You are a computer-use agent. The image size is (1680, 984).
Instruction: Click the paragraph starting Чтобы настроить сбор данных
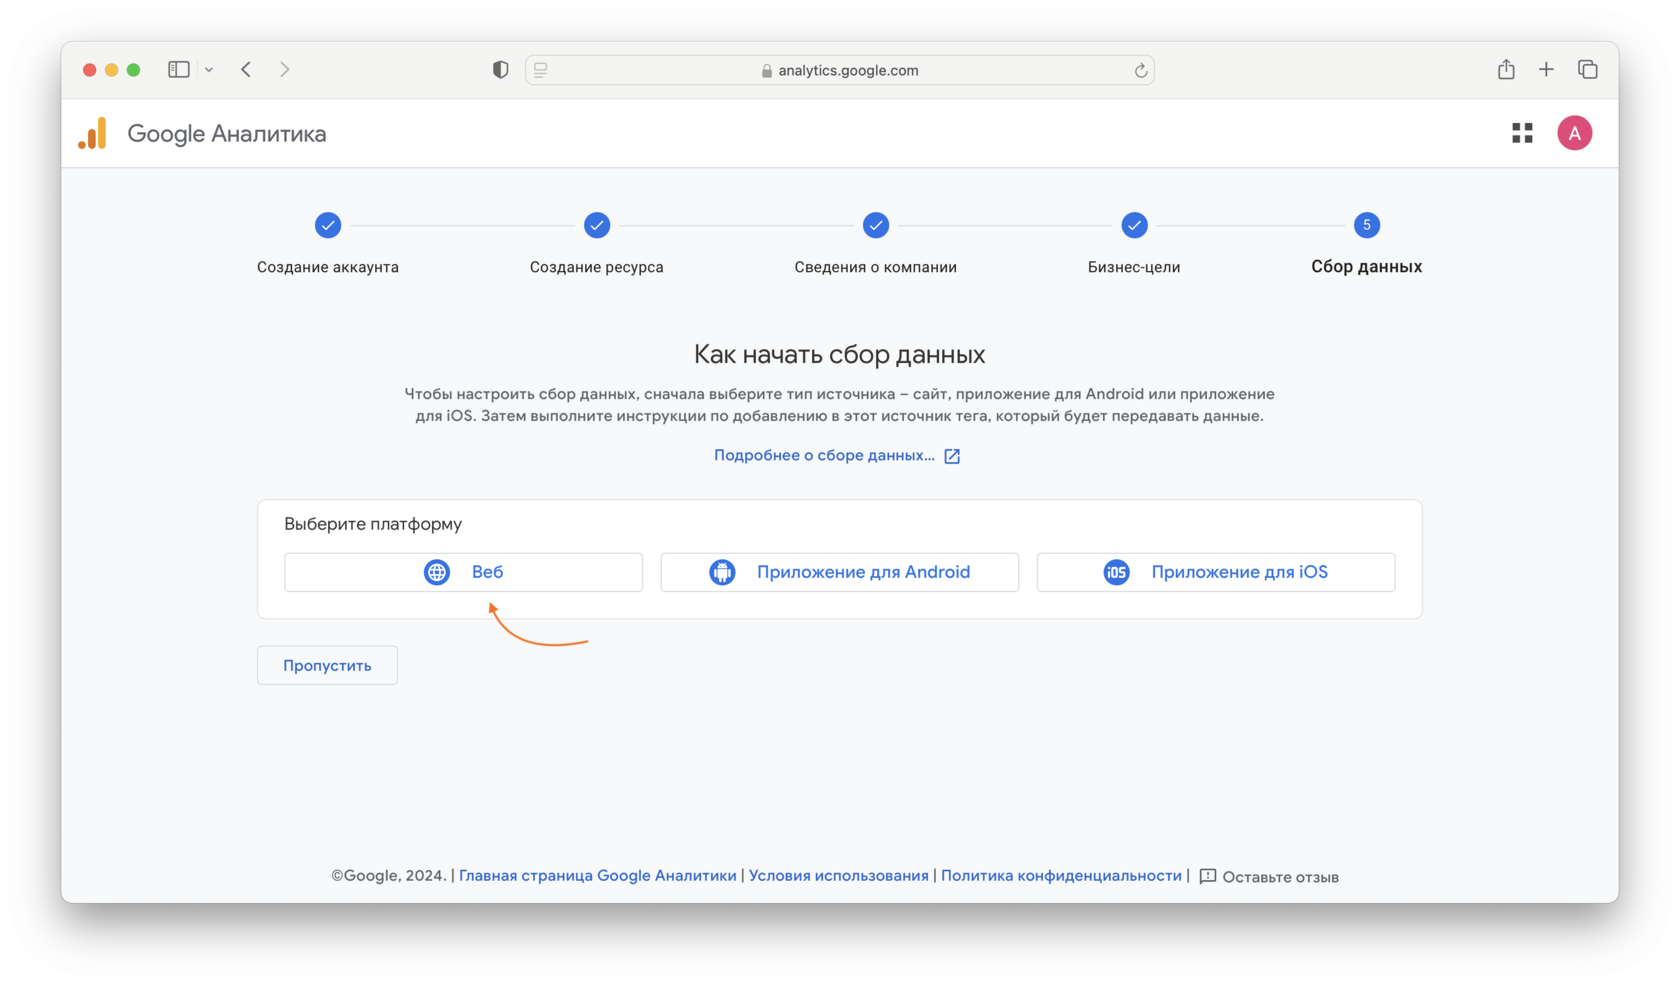pyautogui.click(x=840, y=405)
